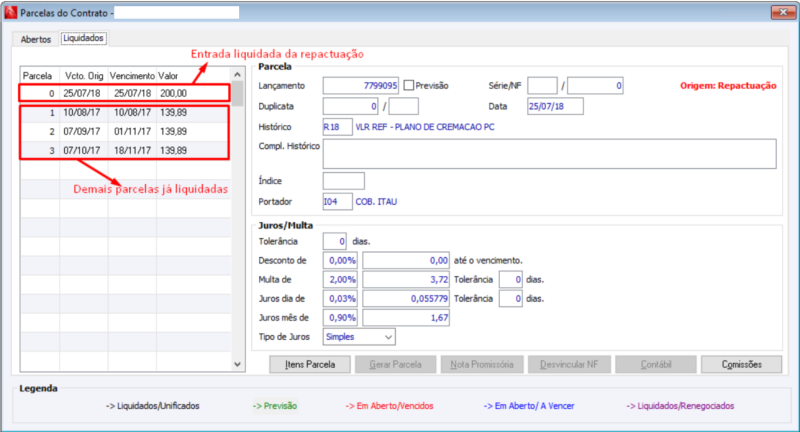Click the Juros mês value 1,67

click(406, 318)
